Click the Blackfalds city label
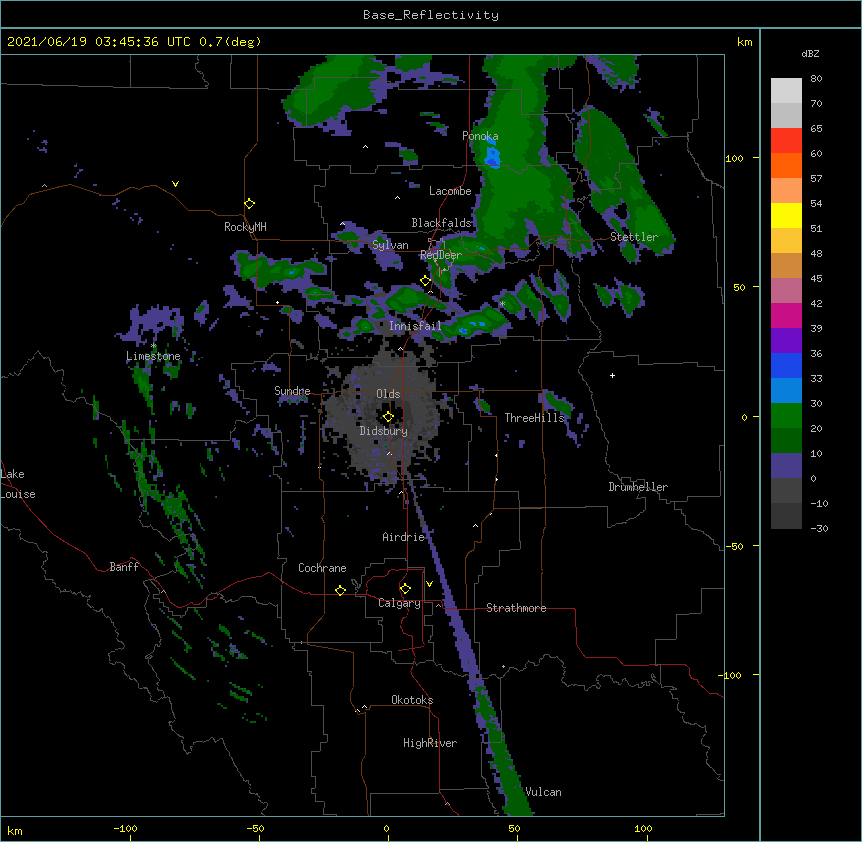The image size is (862, 842). tap(441, 223)
